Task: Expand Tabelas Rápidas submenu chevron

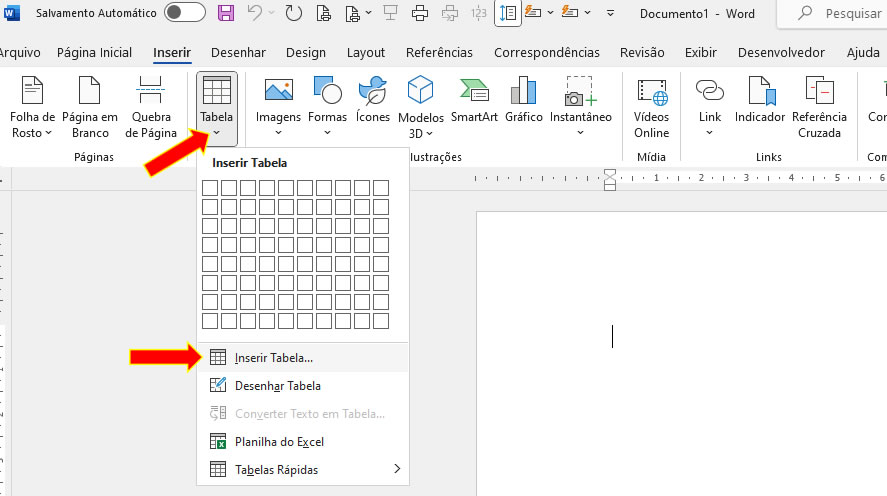Action: [x=397, y=469]
